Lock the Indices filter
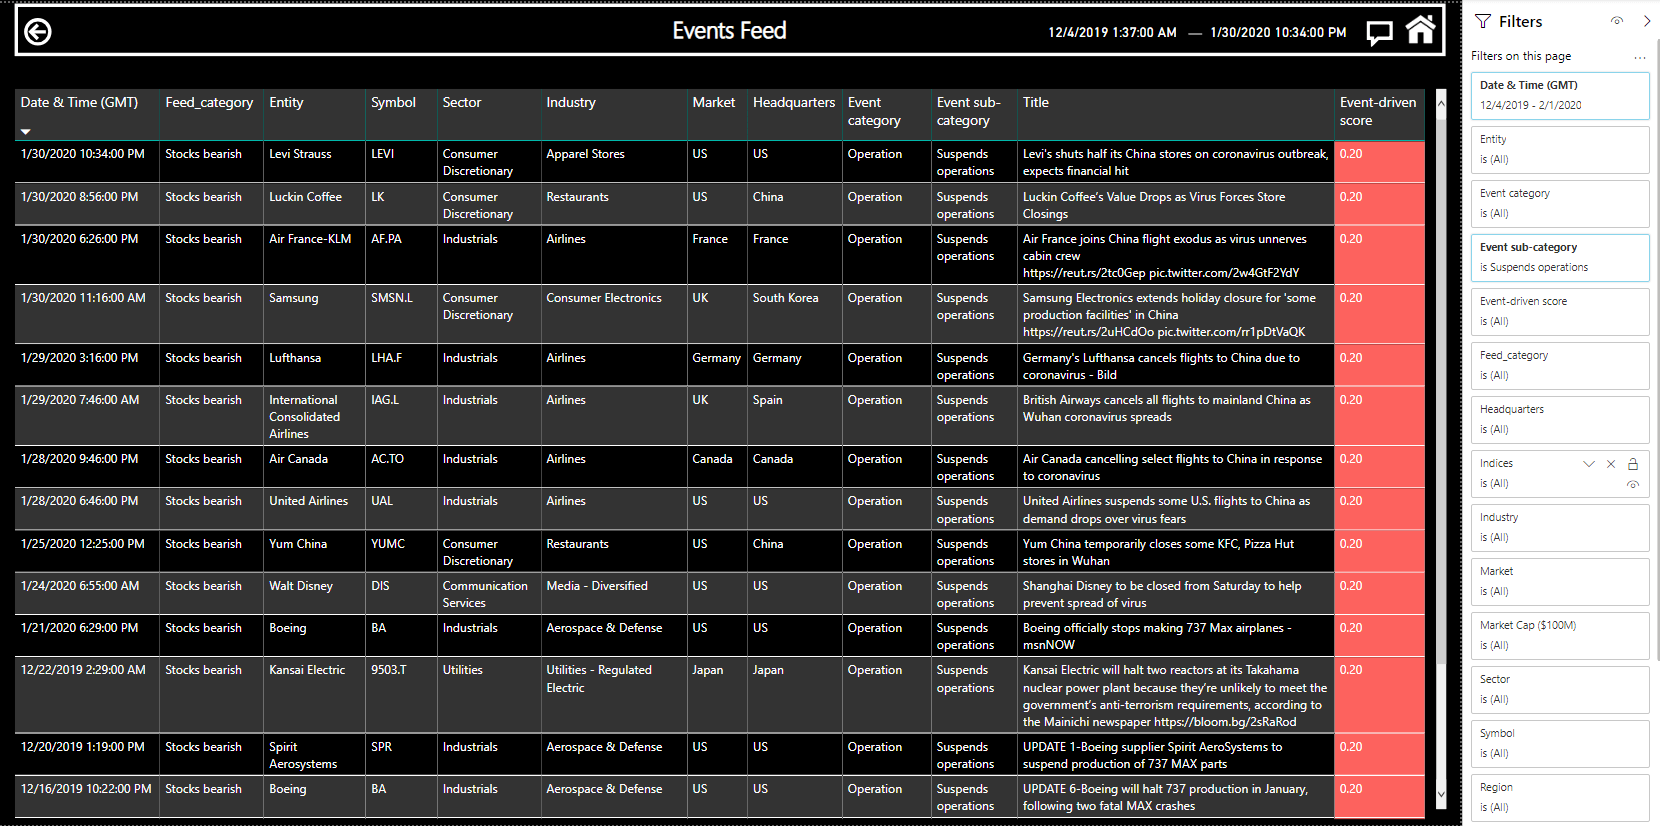This screenshot has width=1660, height=826. pos(1633,464)
